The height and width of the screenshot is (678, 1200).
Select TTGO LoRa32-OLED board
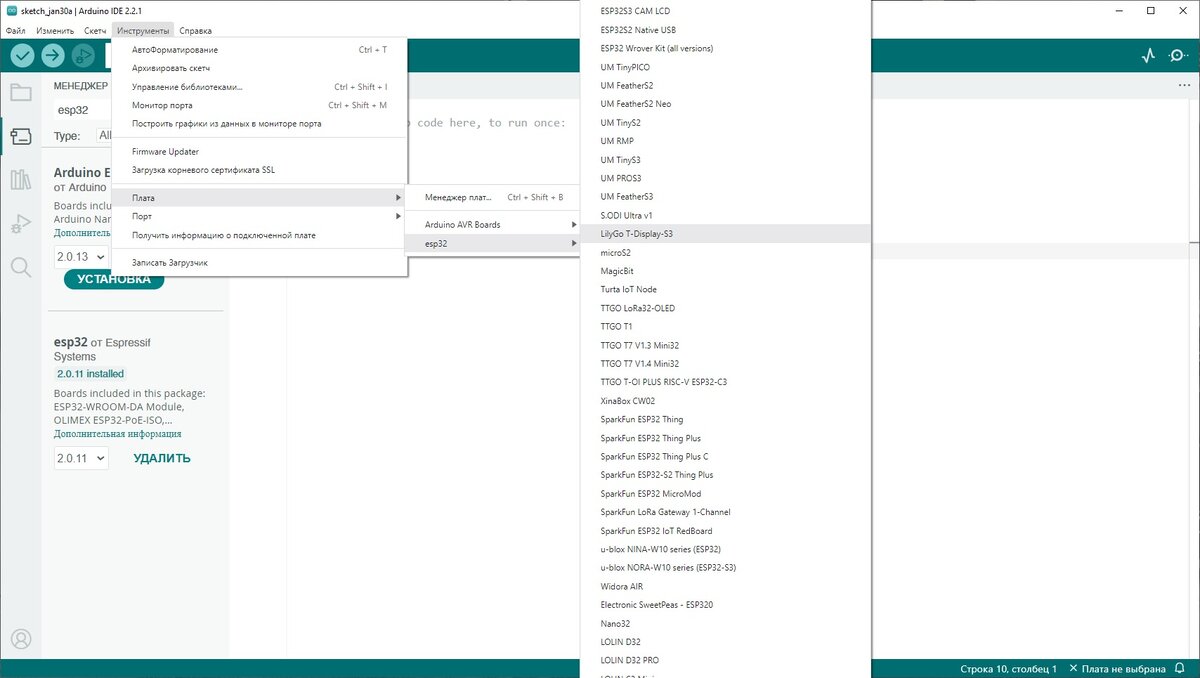(725, 308)
